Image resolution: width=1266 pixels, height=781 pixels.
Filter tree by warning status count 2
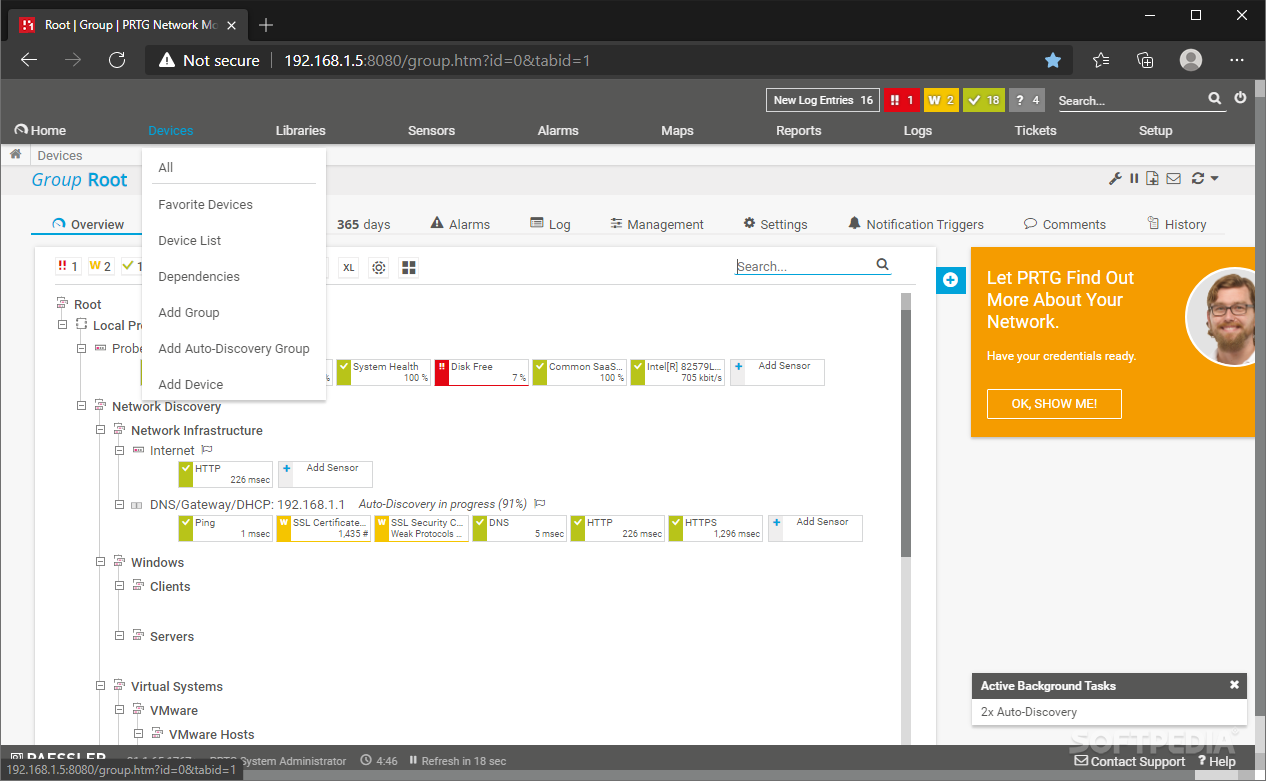coord(100,267)
